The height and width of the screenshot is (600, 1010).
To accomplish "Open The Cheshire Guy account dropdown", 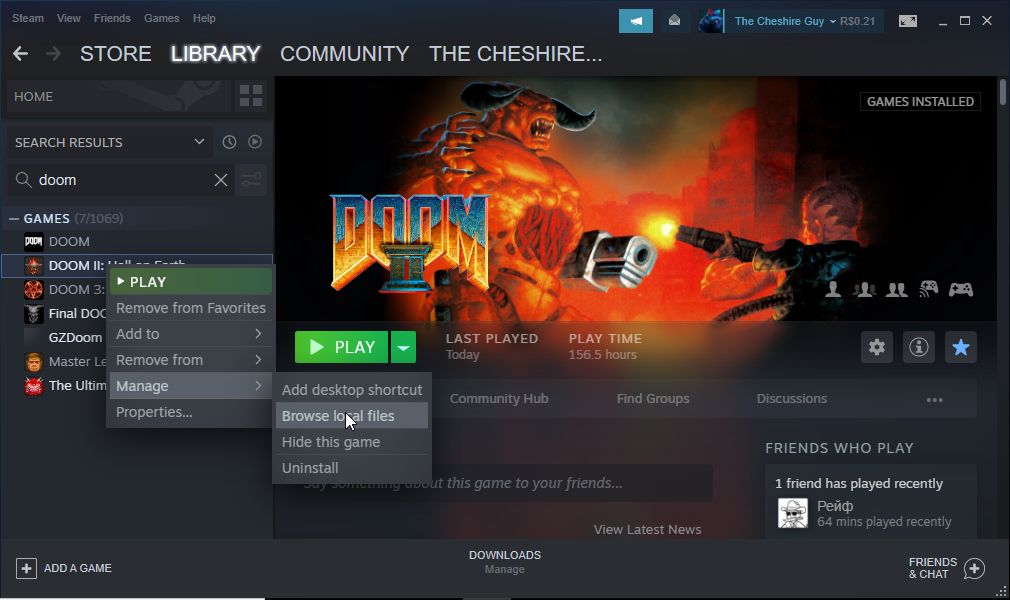I will click(785, 21).
